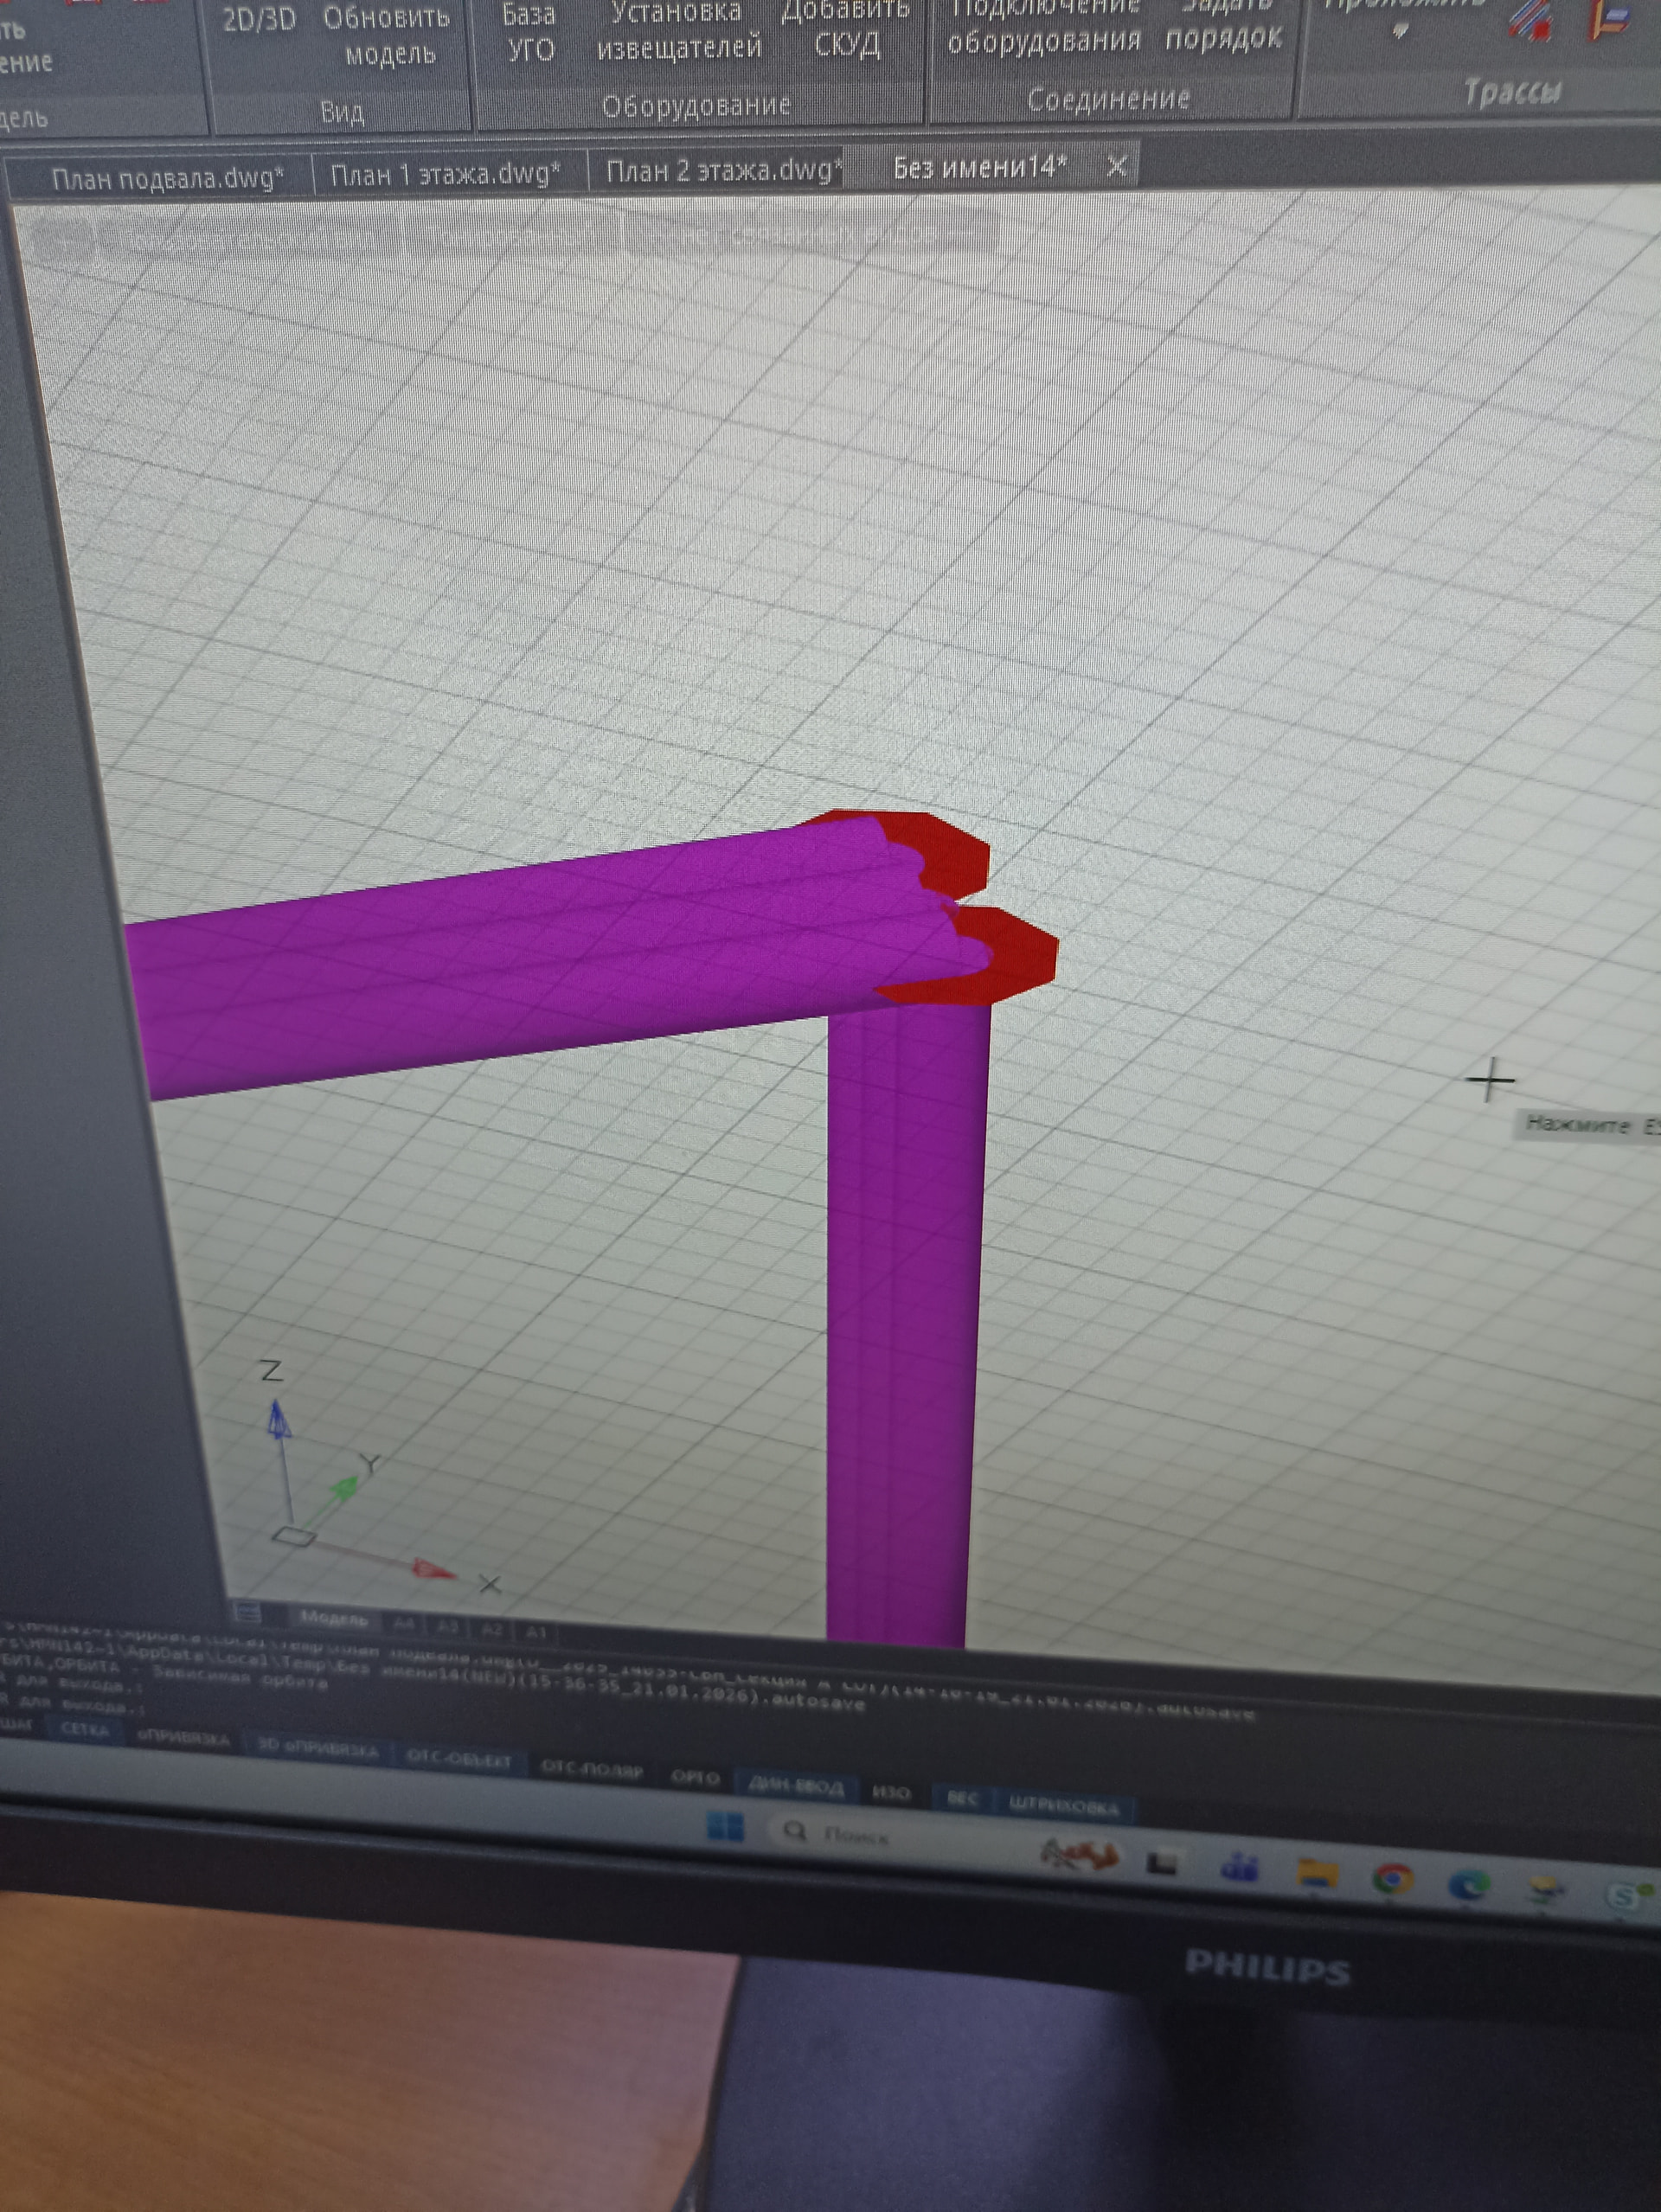Click the 2D/3D view switch button
Viewport: 1661px width, 2212px height.
259,20
